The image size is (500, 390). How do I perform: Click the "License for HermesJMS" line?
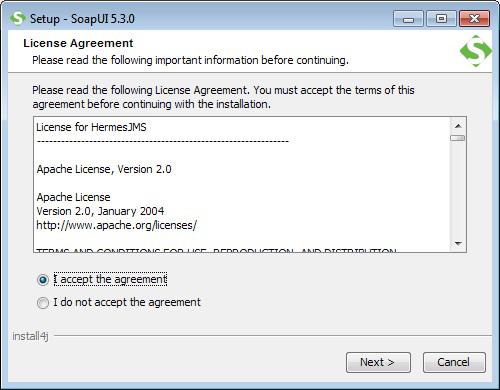click(x=91, y=127)
